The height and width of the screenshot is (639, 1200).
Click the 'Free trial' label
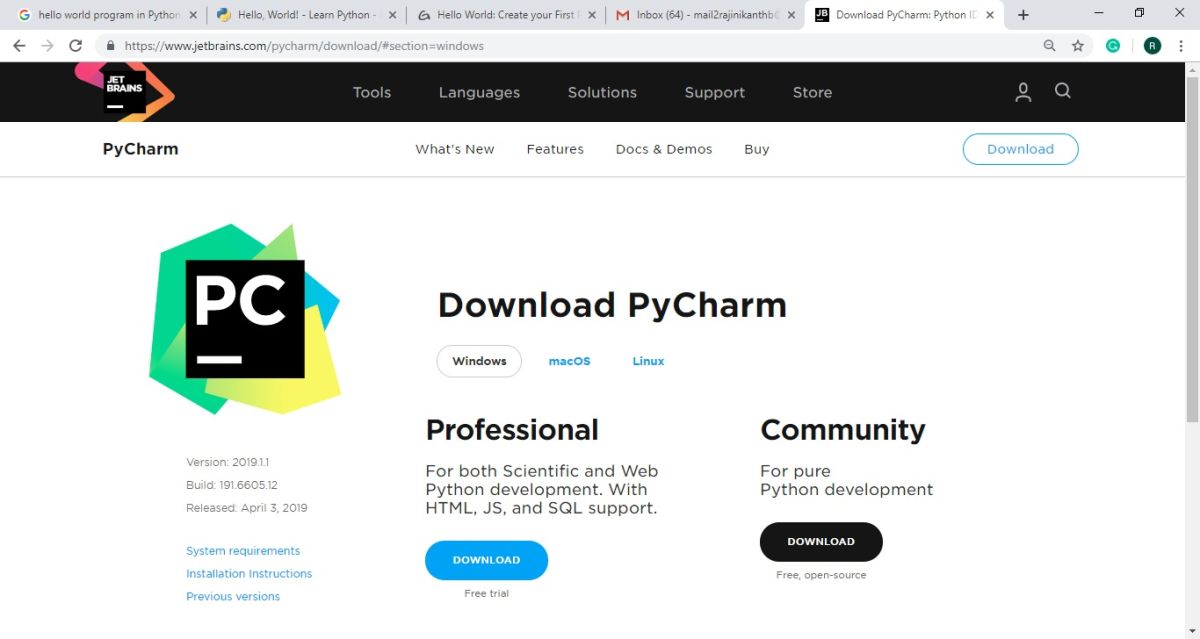[486, 594]
